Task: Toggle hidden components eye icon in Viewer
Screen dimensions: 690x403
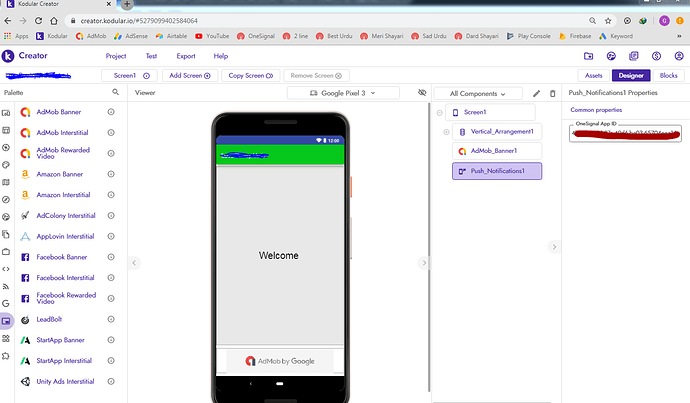Action: point(422,93)
